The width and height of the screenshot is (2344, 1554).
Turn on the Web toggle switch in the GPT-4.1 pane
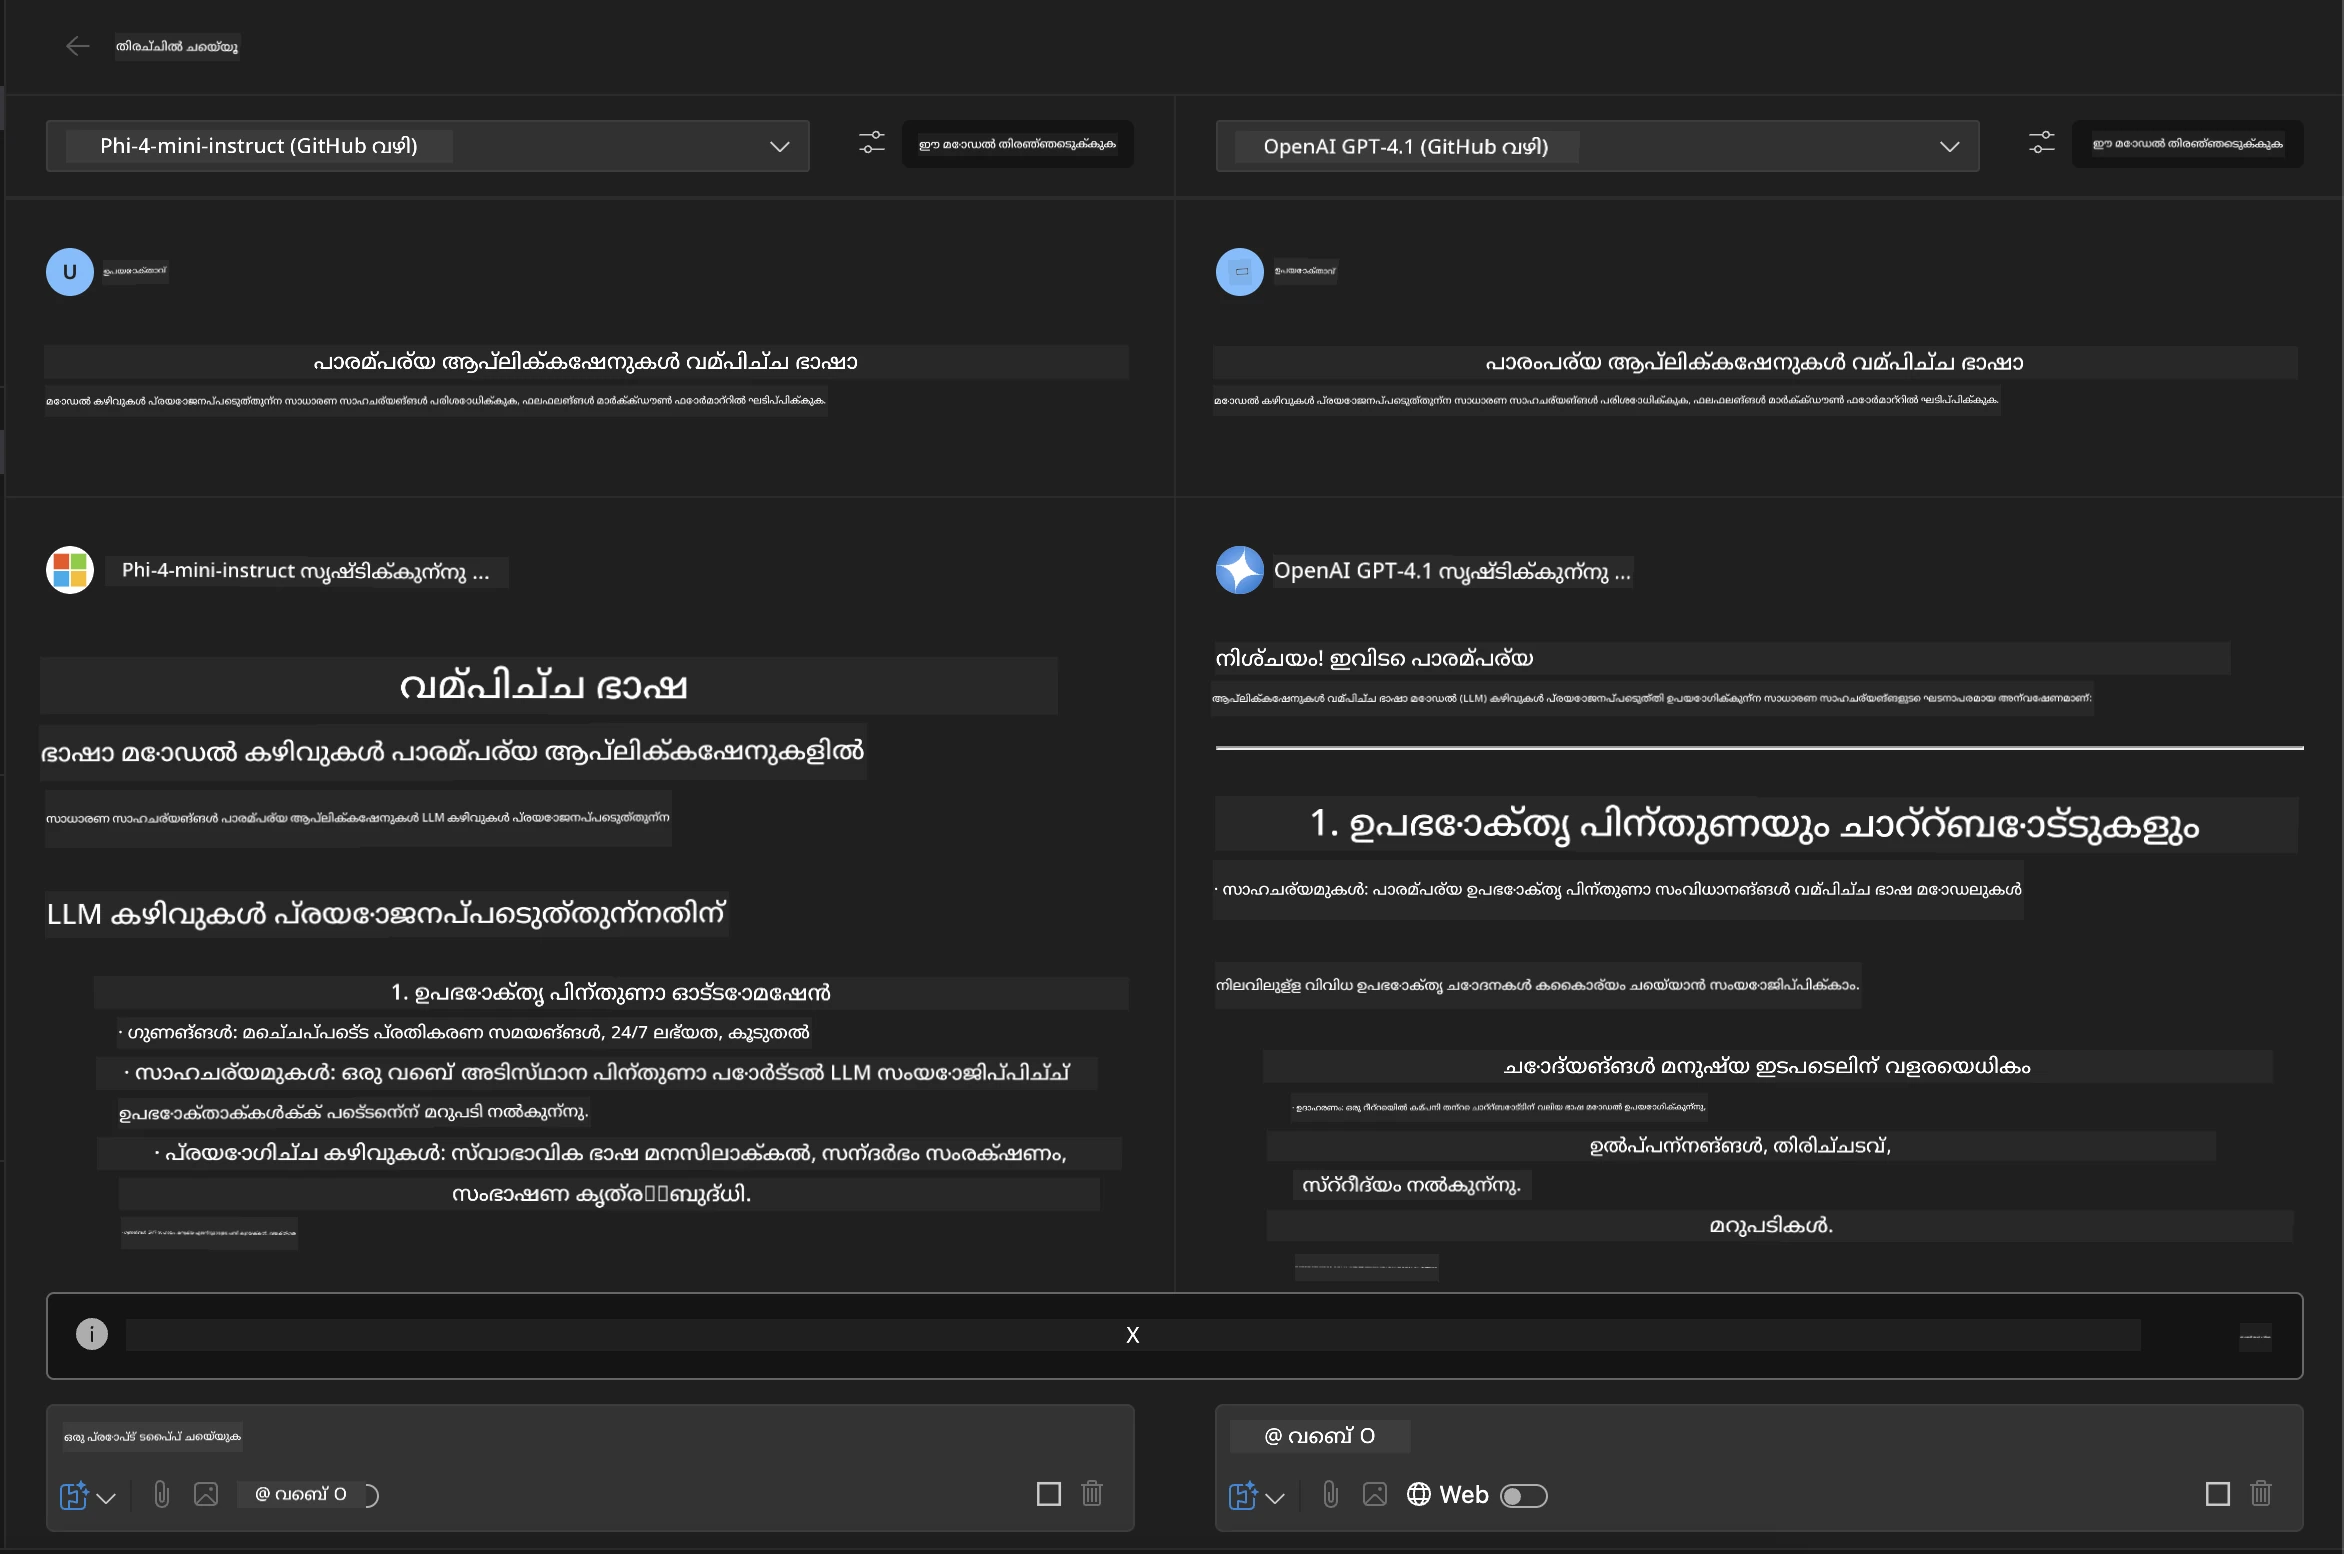(1524, 1495)
